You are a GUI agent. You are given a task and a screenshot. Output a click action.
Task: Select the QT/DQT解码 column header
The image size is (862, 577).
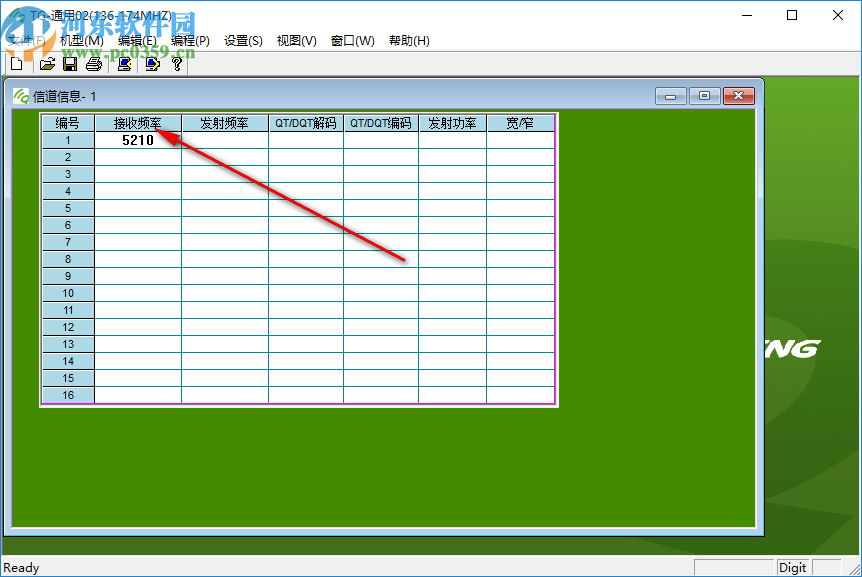coord(306,123)
